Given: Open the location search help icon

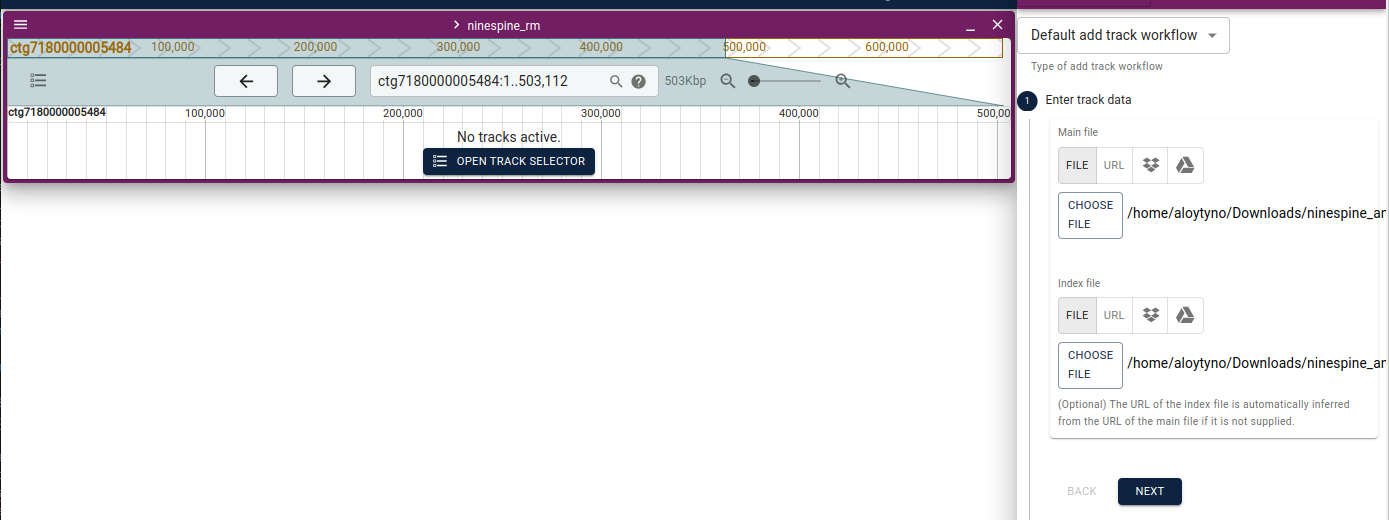Looking at the screenshot, I should pyautogui.click(x=638, y=81).
